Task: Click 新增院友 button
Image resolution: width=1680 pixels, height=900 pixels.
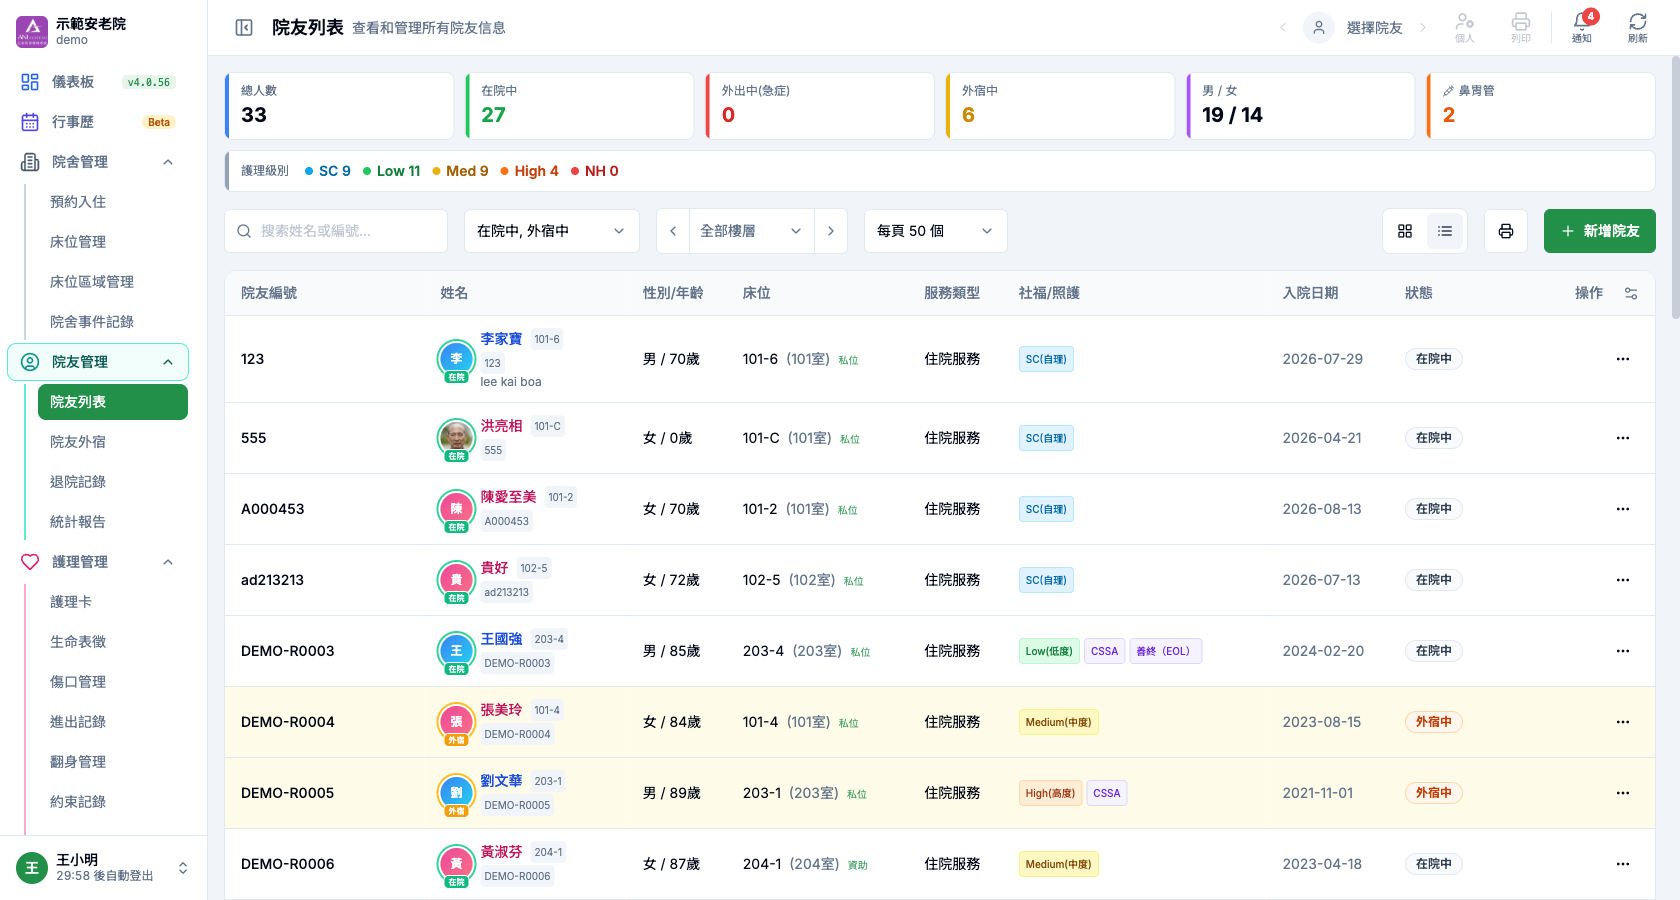Action: click(1600, 231)
